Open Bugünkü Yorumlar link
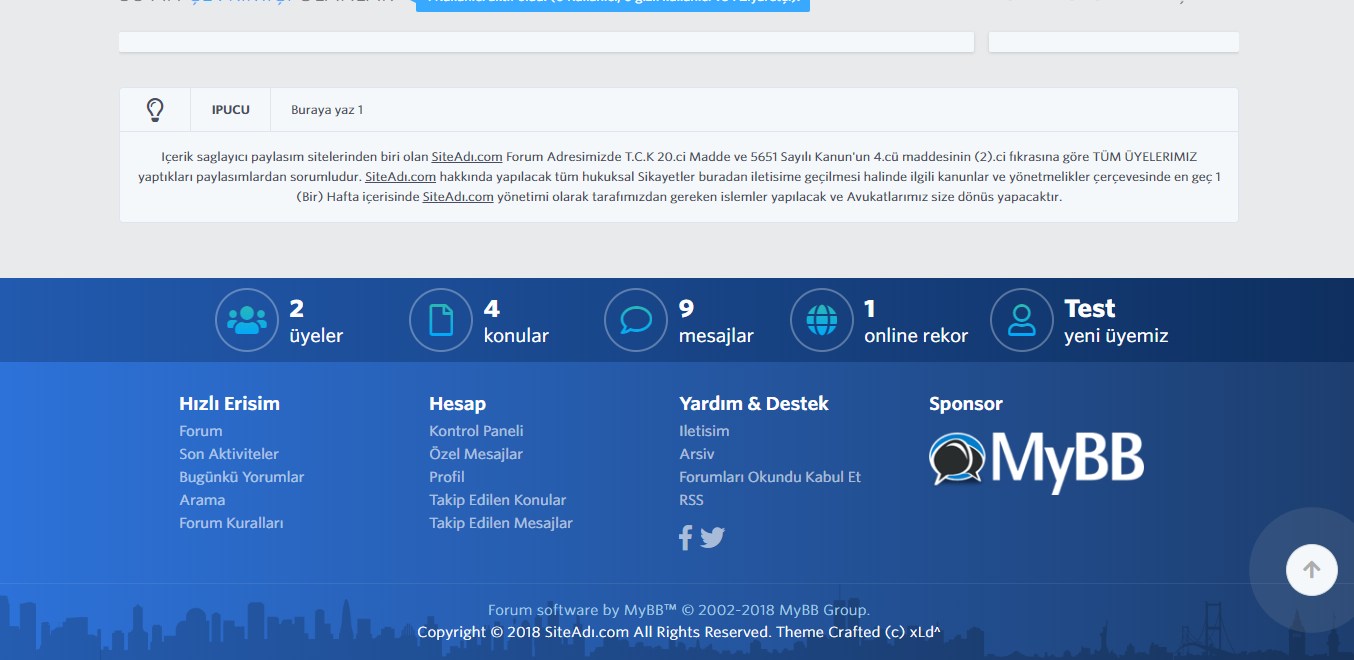Viewport: 1354px width, 660px height. 241,477
